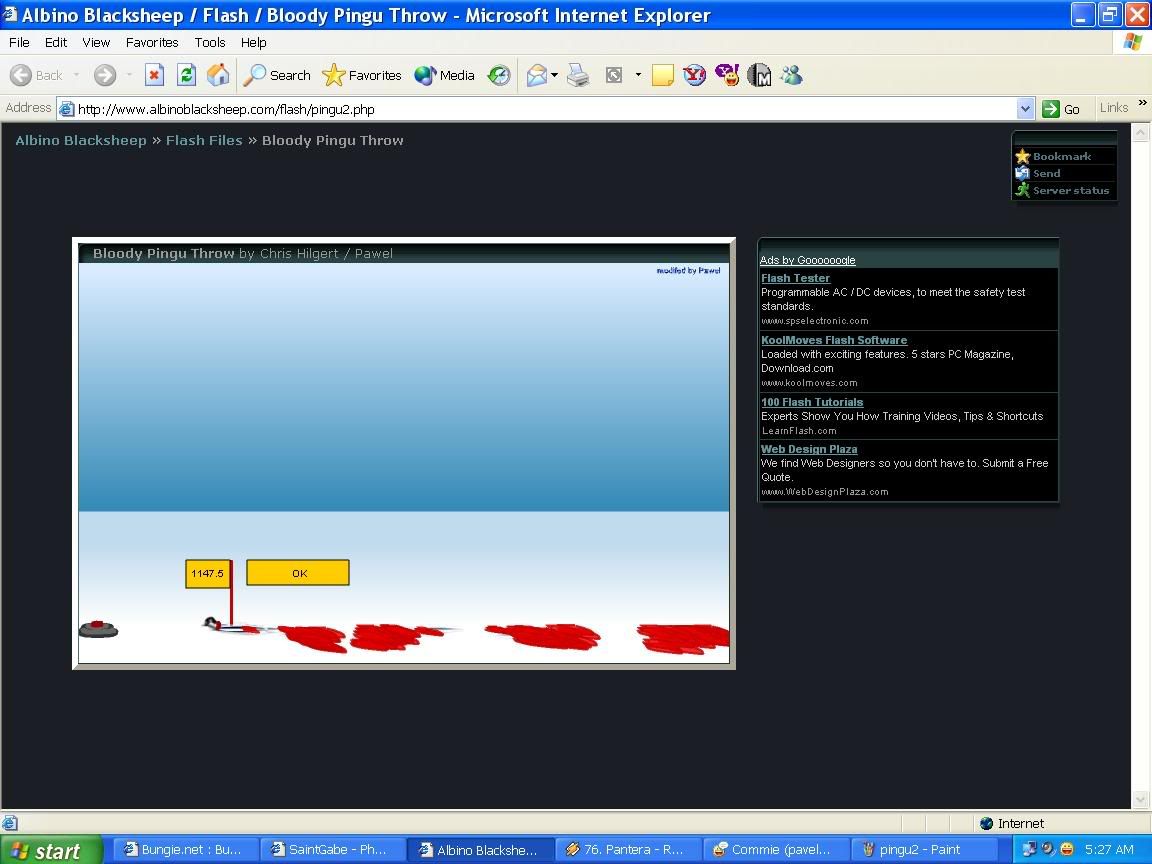Switch to 76. Pantera taskbar item

click(629, 850)
